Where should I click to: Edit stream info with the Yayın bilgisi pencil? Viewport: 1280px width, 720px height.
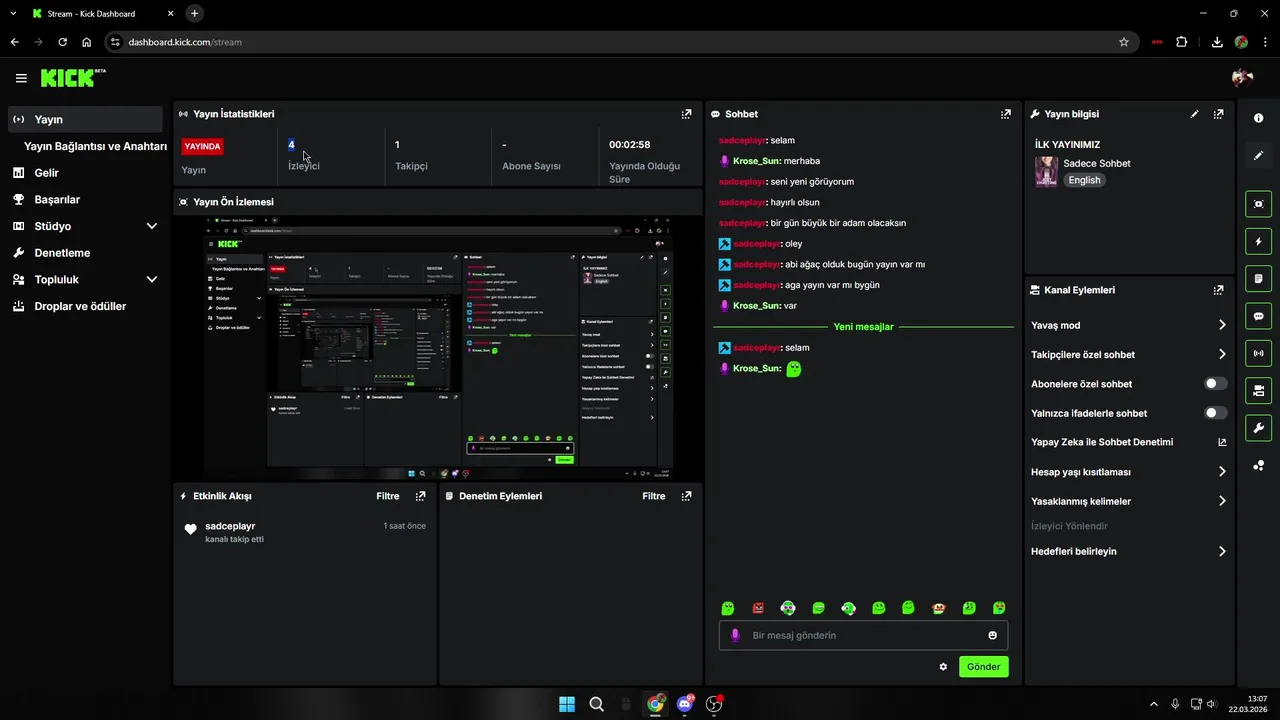tap(1194, 114)
